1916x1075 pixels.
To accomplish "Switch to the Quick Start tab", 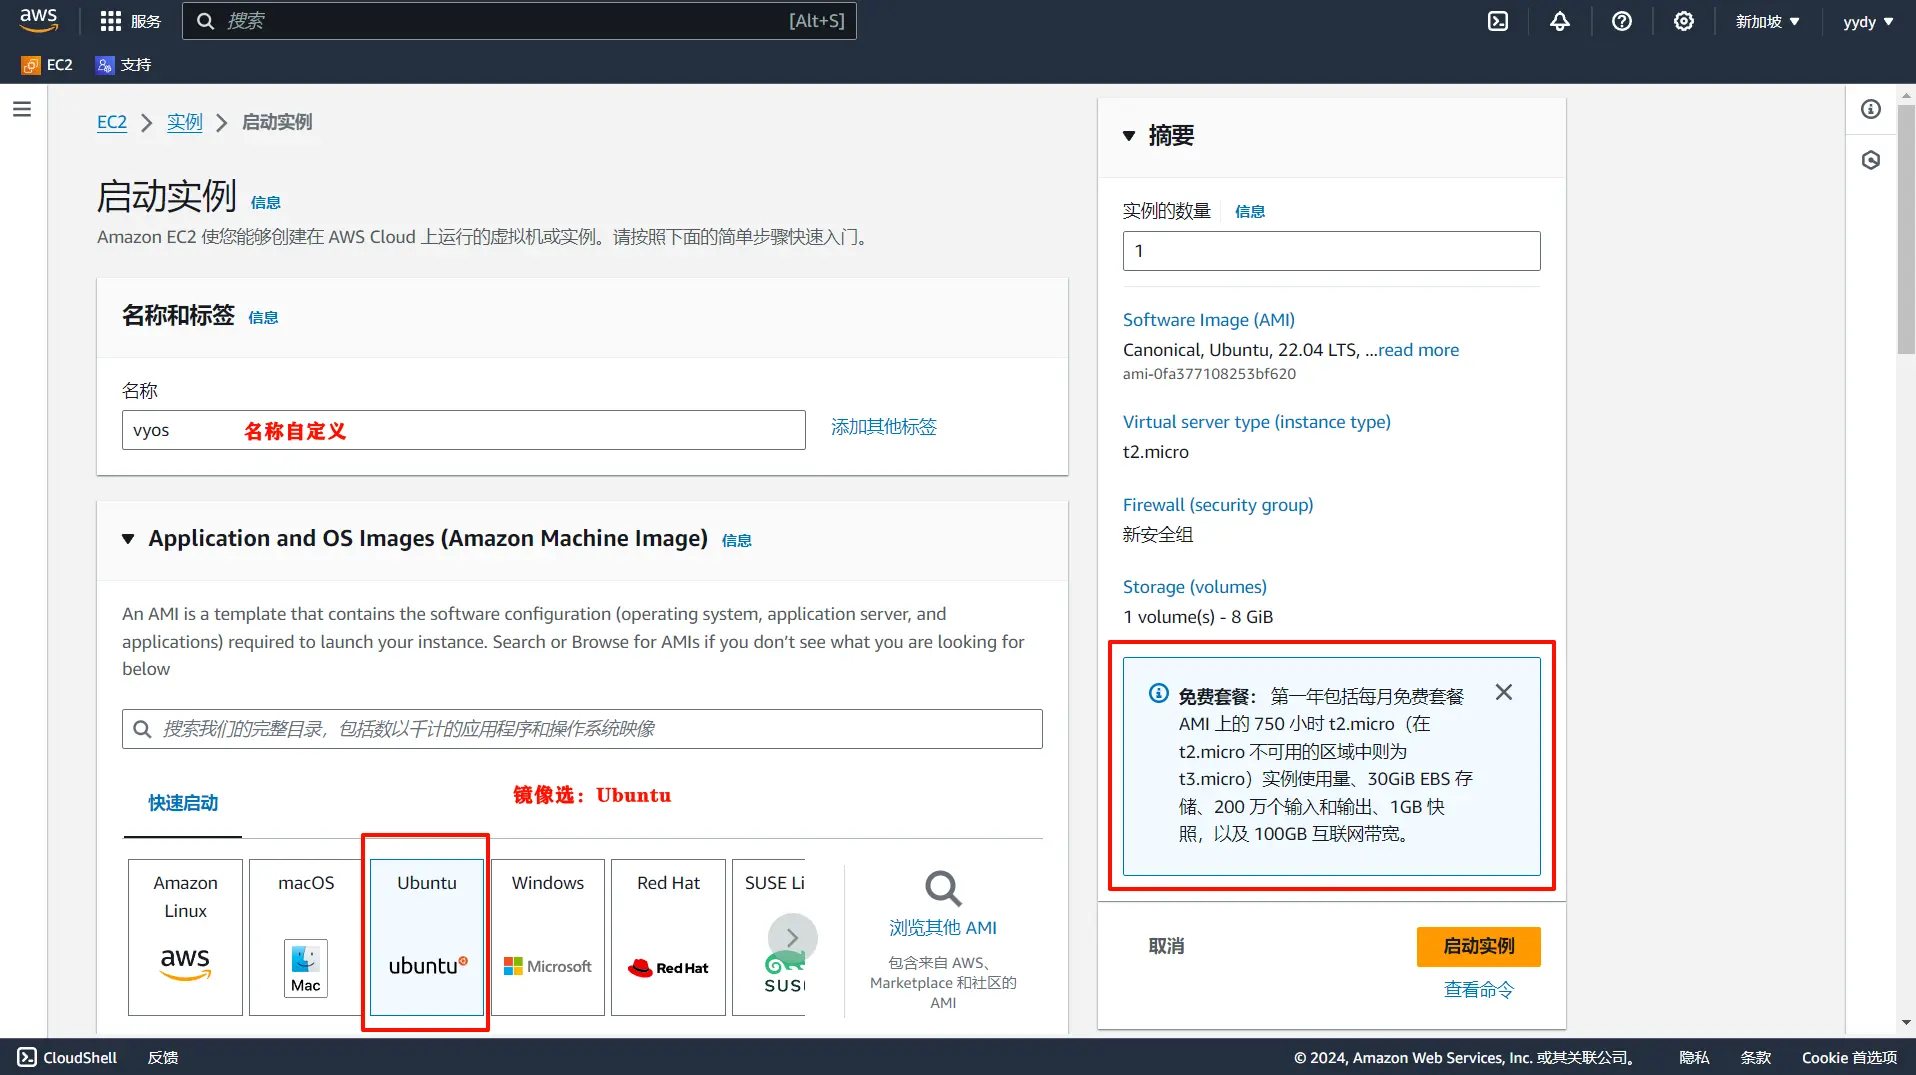I will pyautogui.click(x=183, y=803).
